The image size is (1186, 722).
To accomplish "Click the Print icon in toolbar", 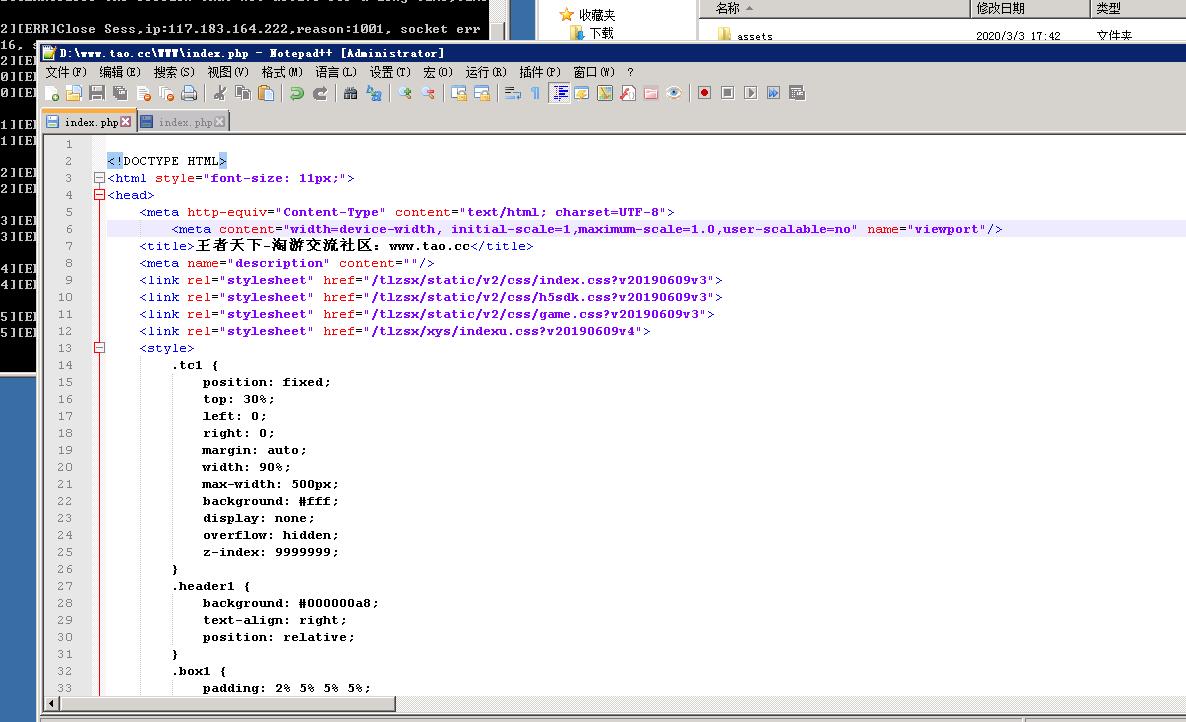I will coord(189,93).
